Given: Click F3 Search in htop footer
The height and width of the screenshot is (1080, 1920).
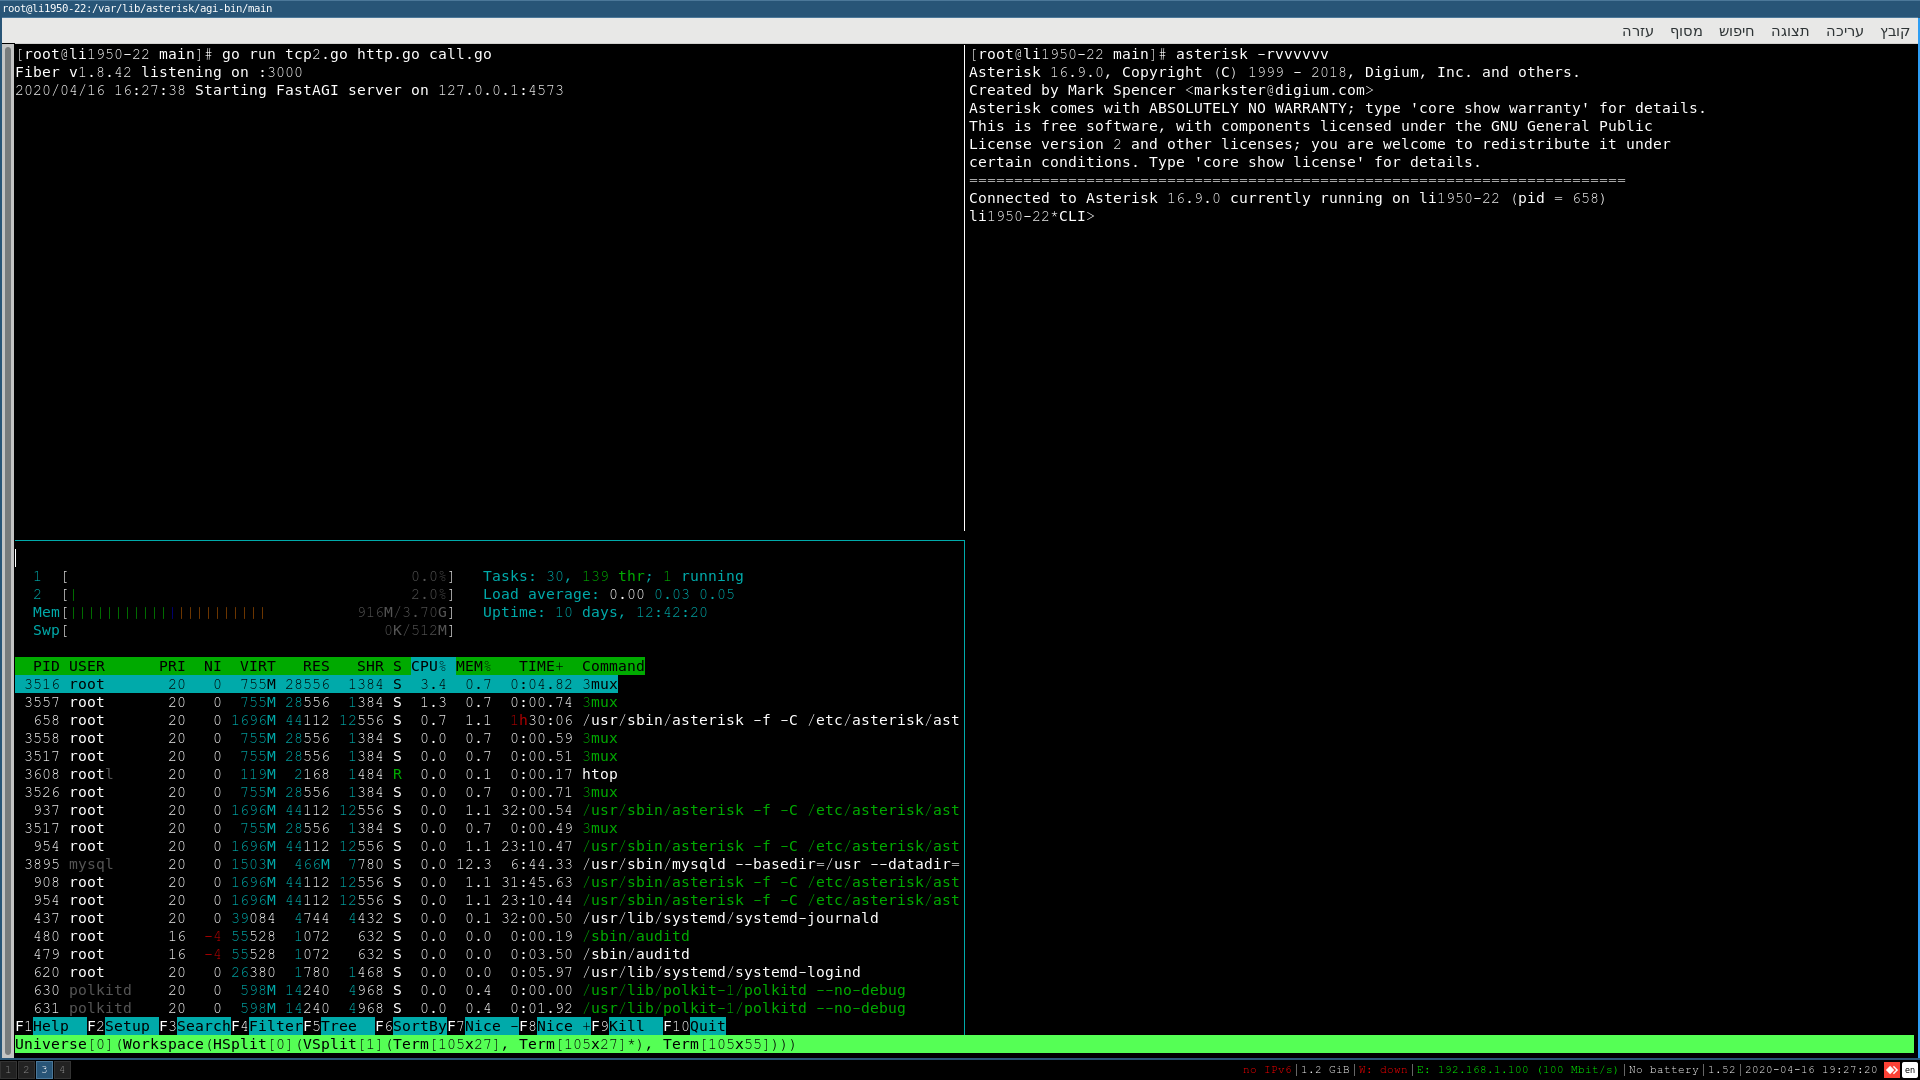Looking at the screenshot, I should click(195, 1026).
